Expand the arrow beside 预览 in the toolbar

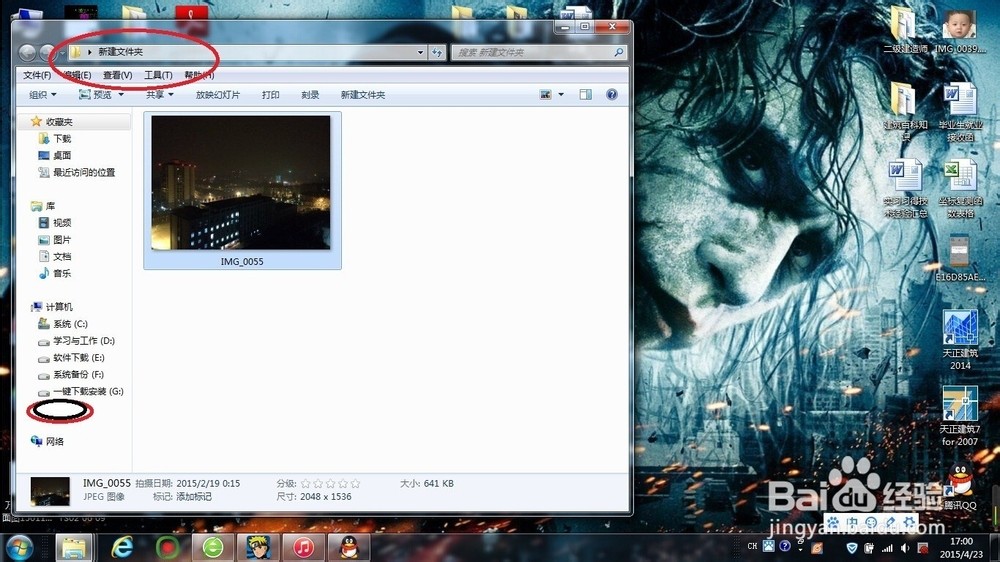(x=121, y=94)
